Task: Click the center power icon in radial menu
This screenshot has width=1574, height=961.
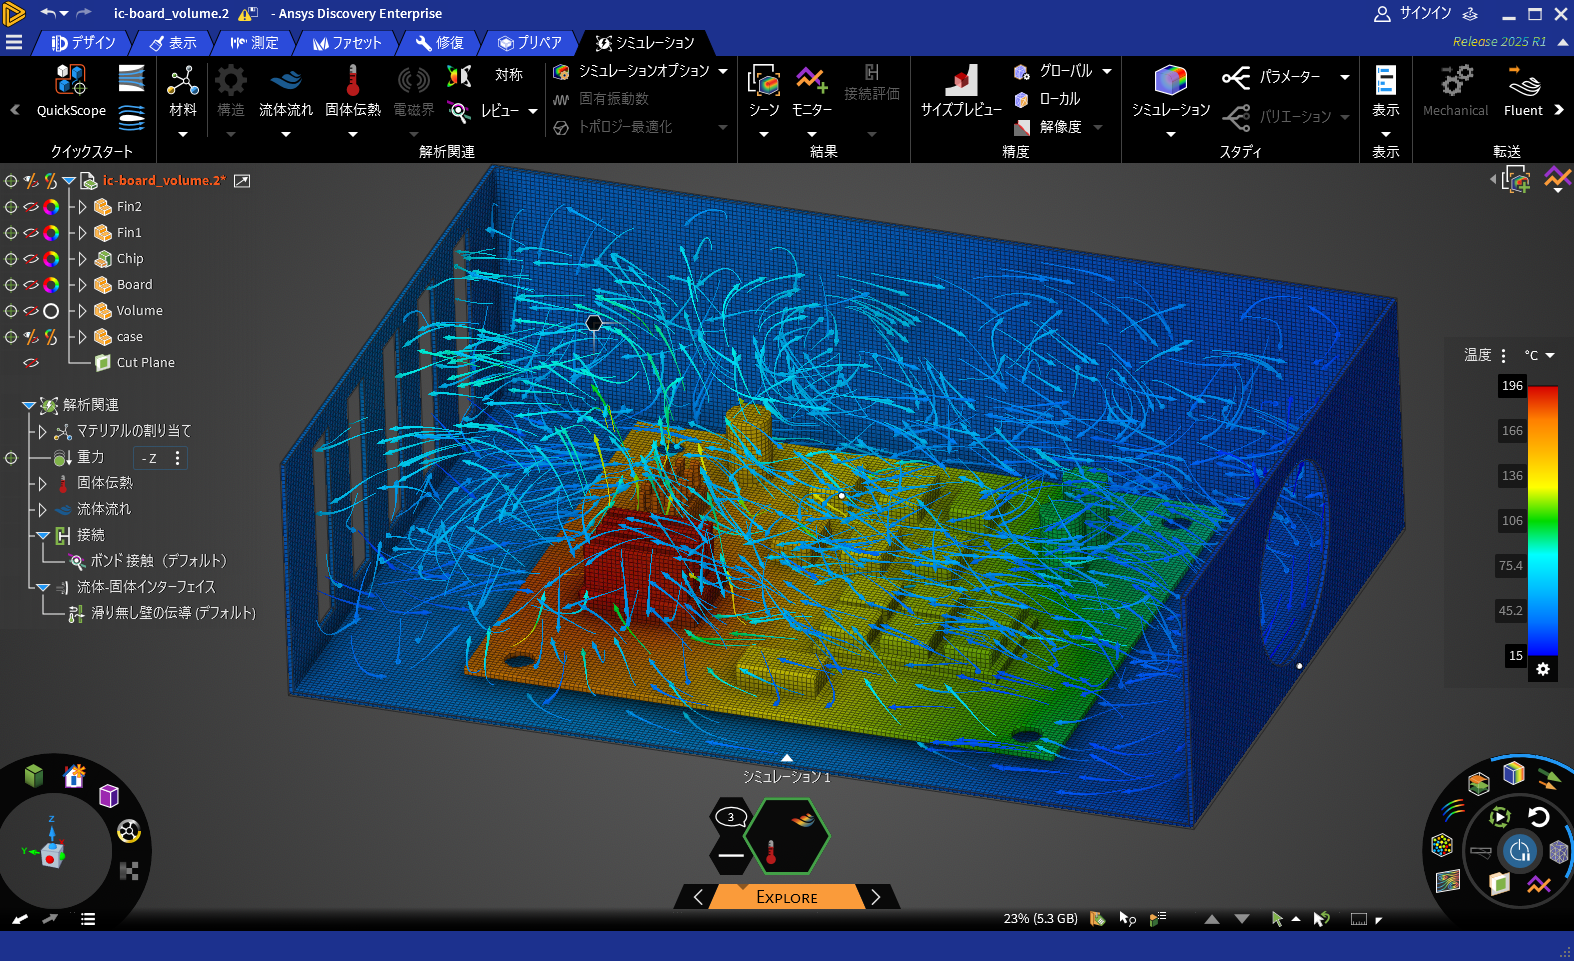Action: pos(1520,851)
